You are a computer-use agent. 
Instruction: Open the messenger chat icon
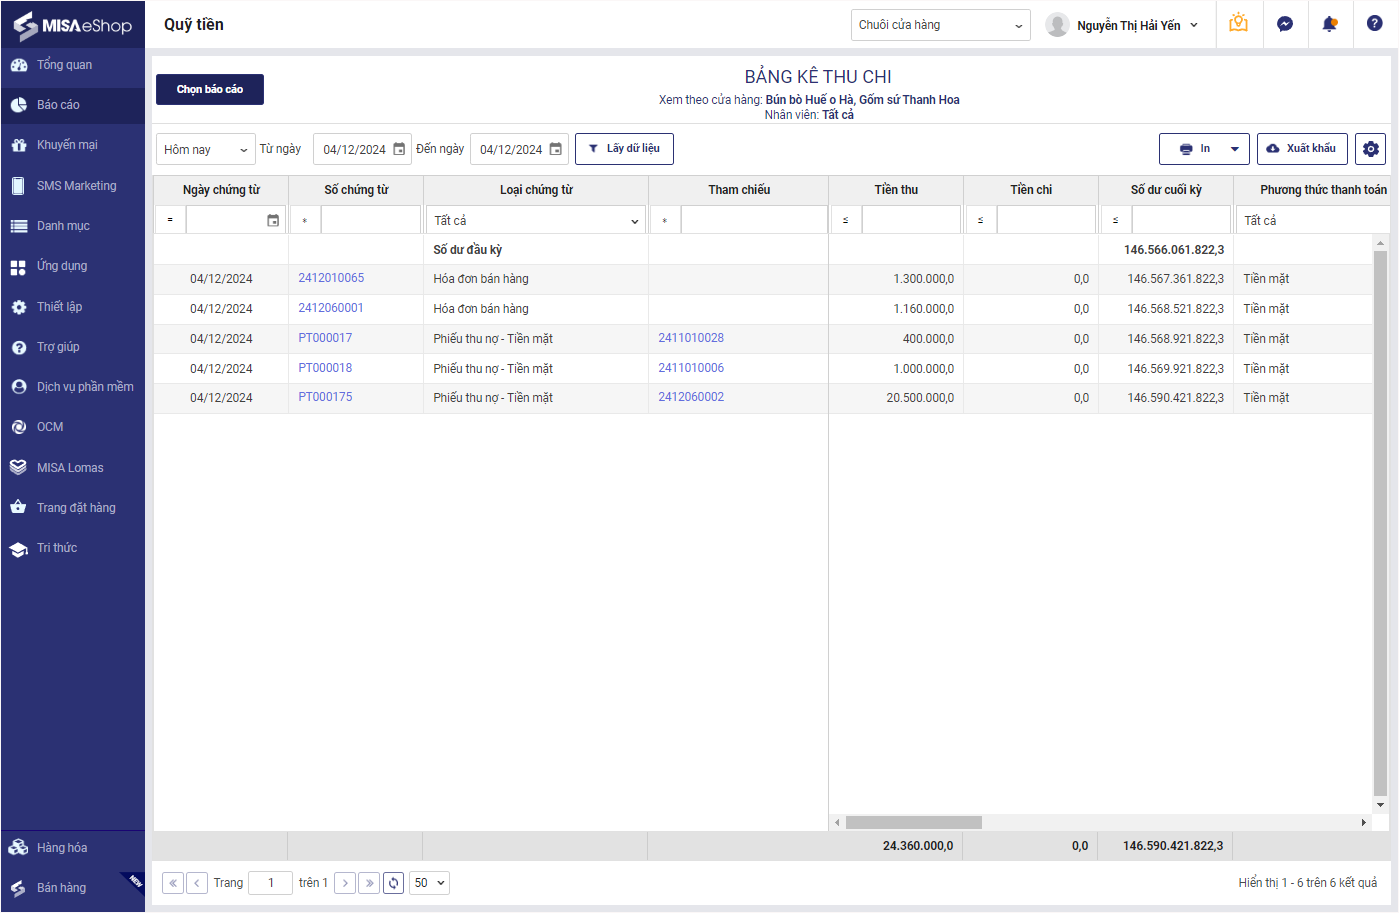point(1285,24)
